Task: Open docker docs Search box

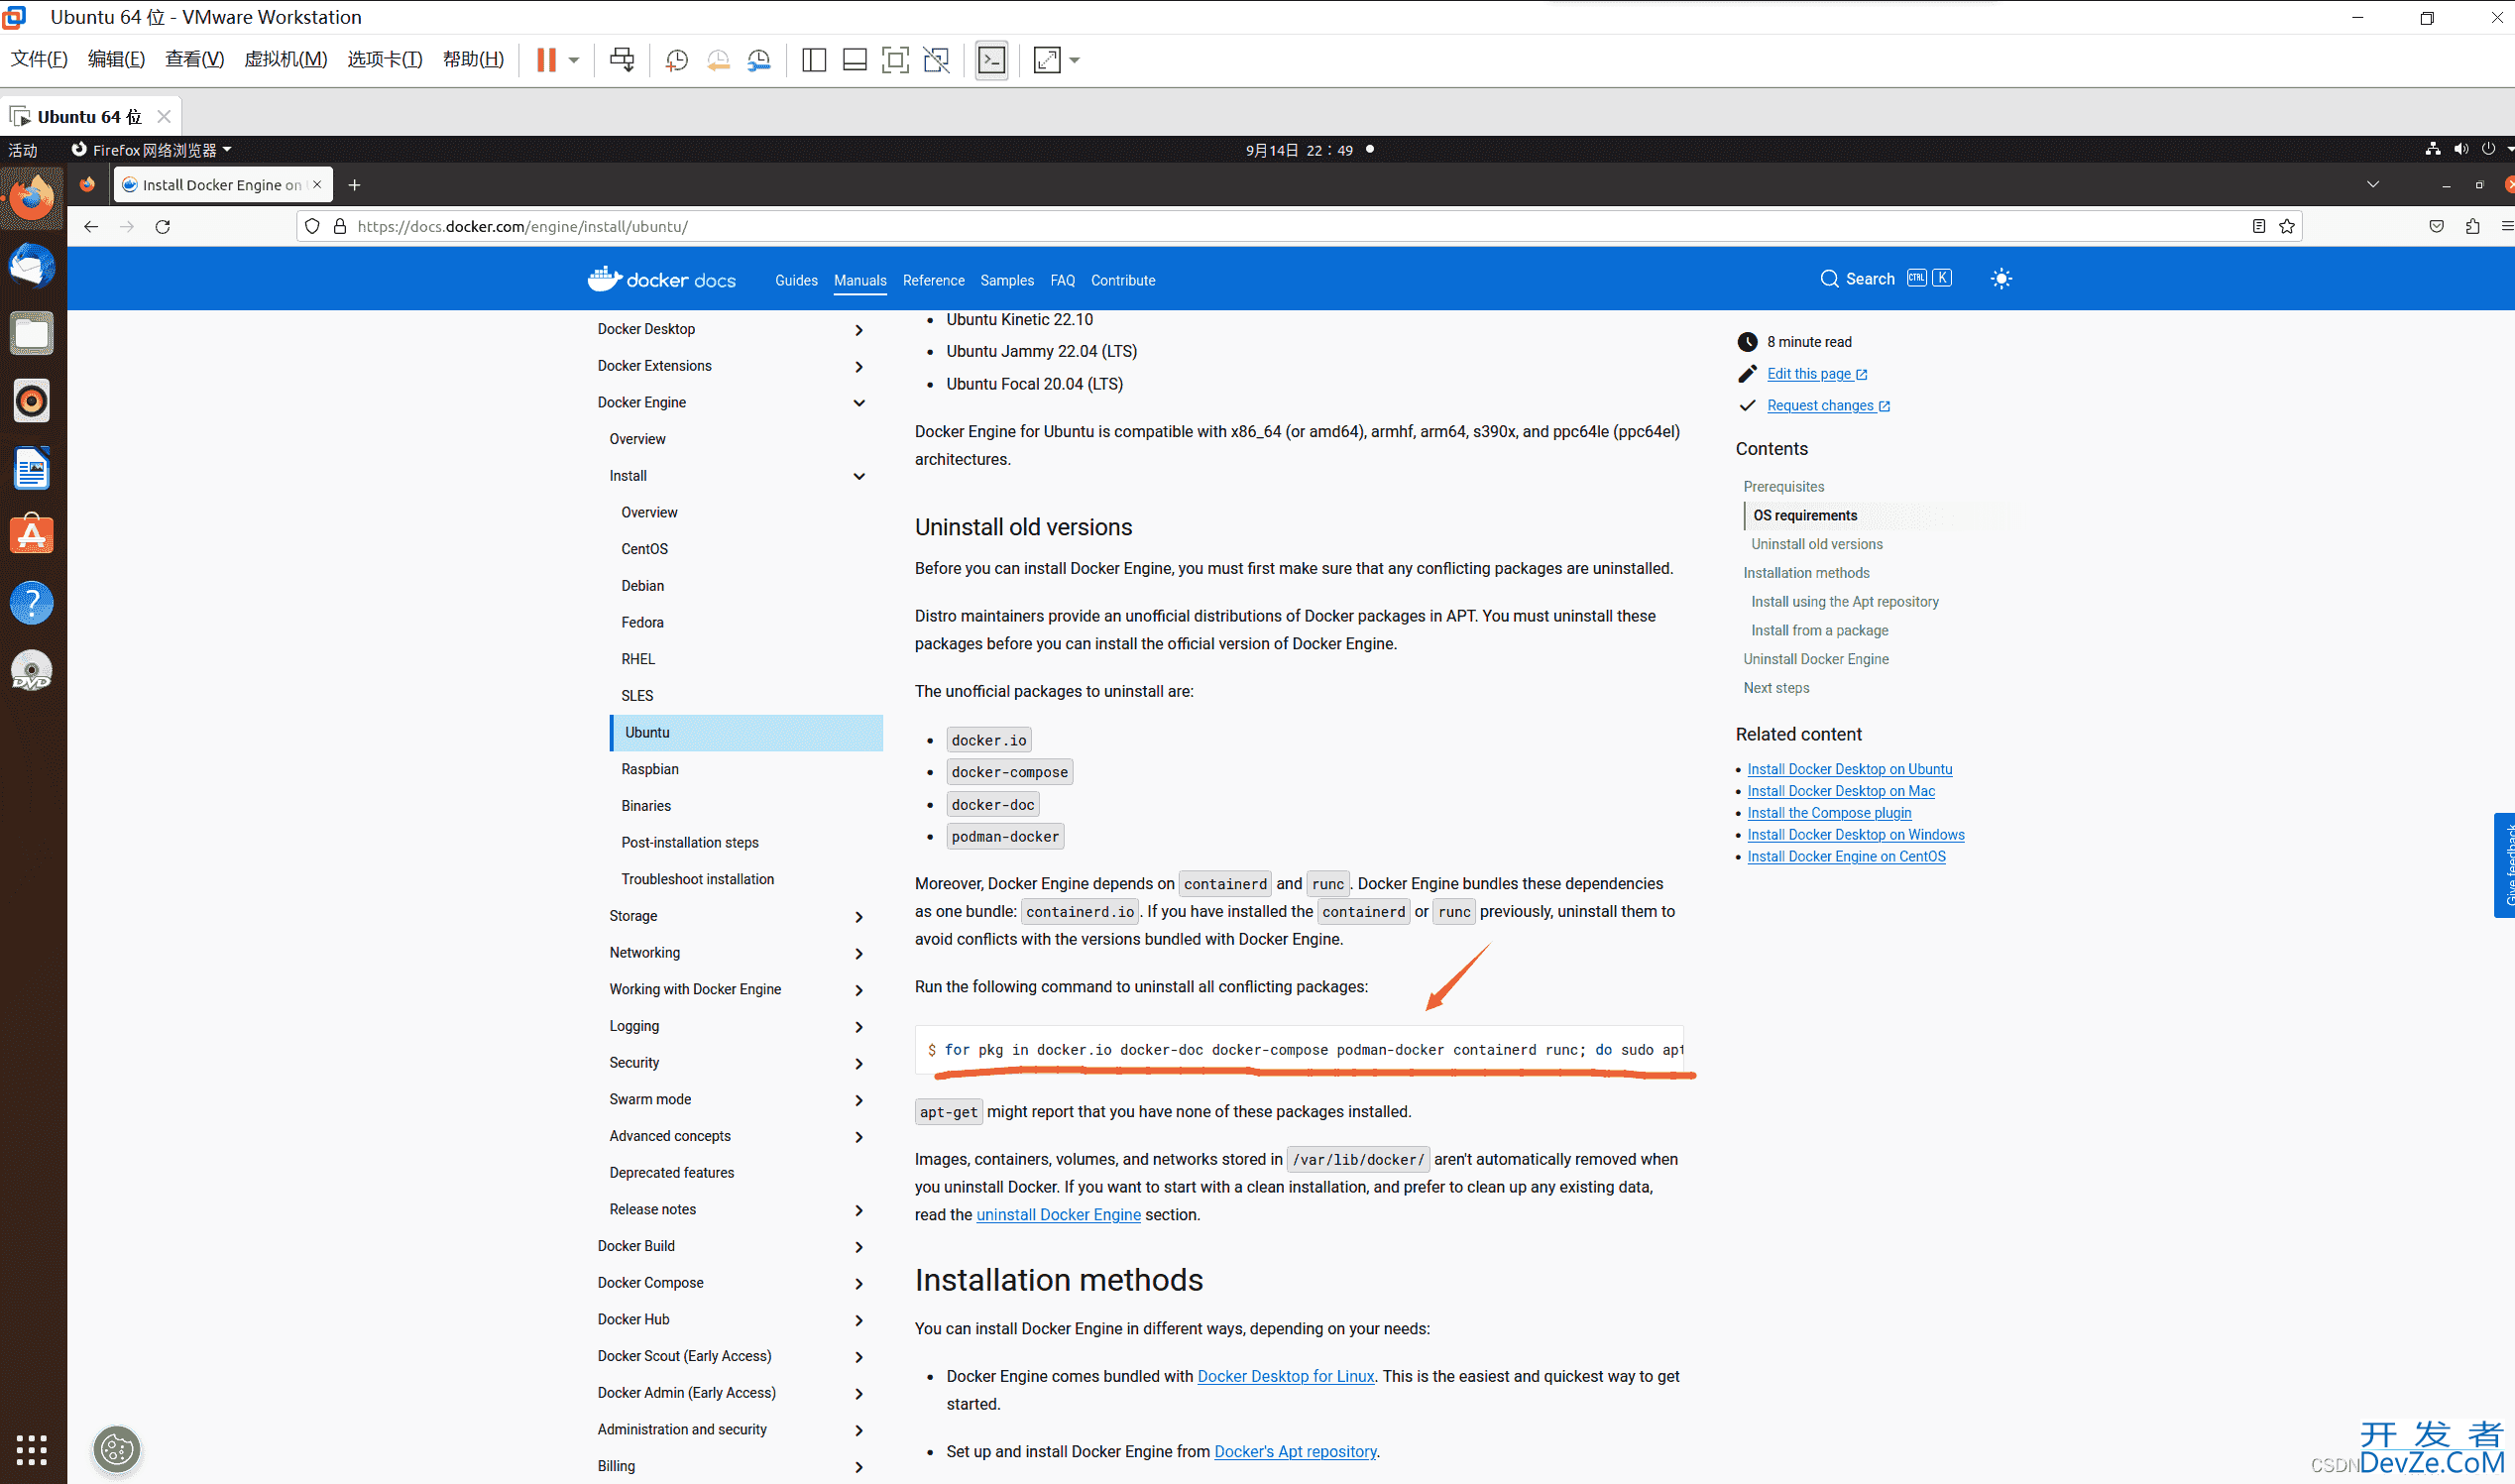Action: click(1885, 279)
